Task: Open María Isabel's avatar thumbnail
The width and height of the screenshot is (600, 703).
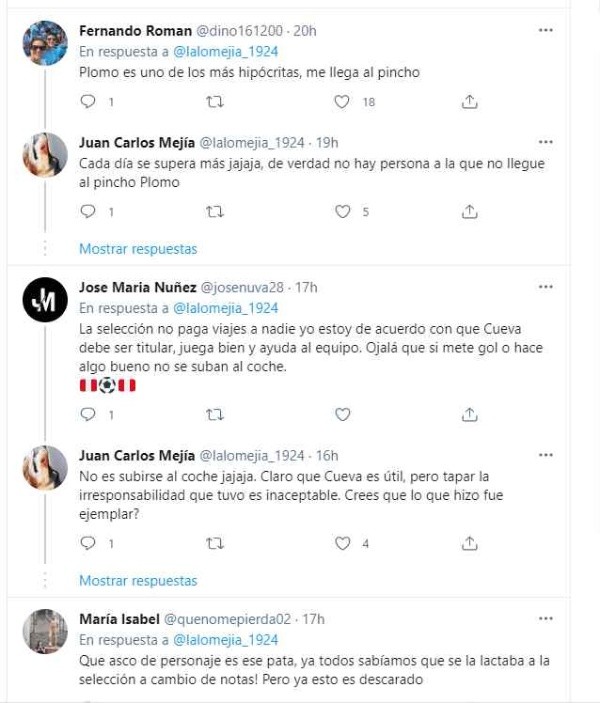Action: tap(45, 632)
